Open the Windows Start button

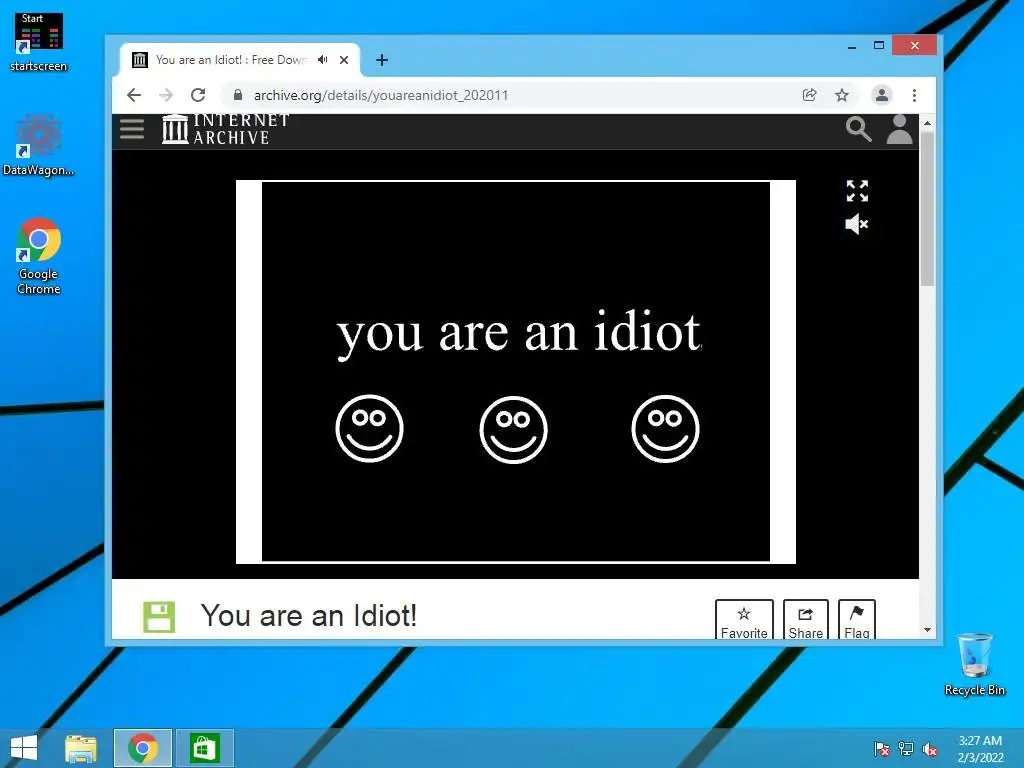(24, 748)
